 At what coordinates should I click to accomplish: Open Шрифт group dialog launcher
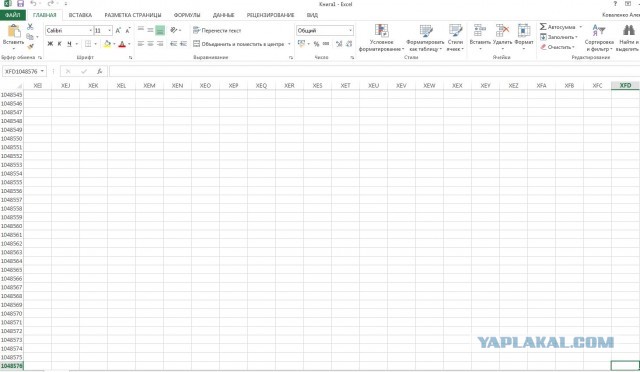[x=131, y=58]
